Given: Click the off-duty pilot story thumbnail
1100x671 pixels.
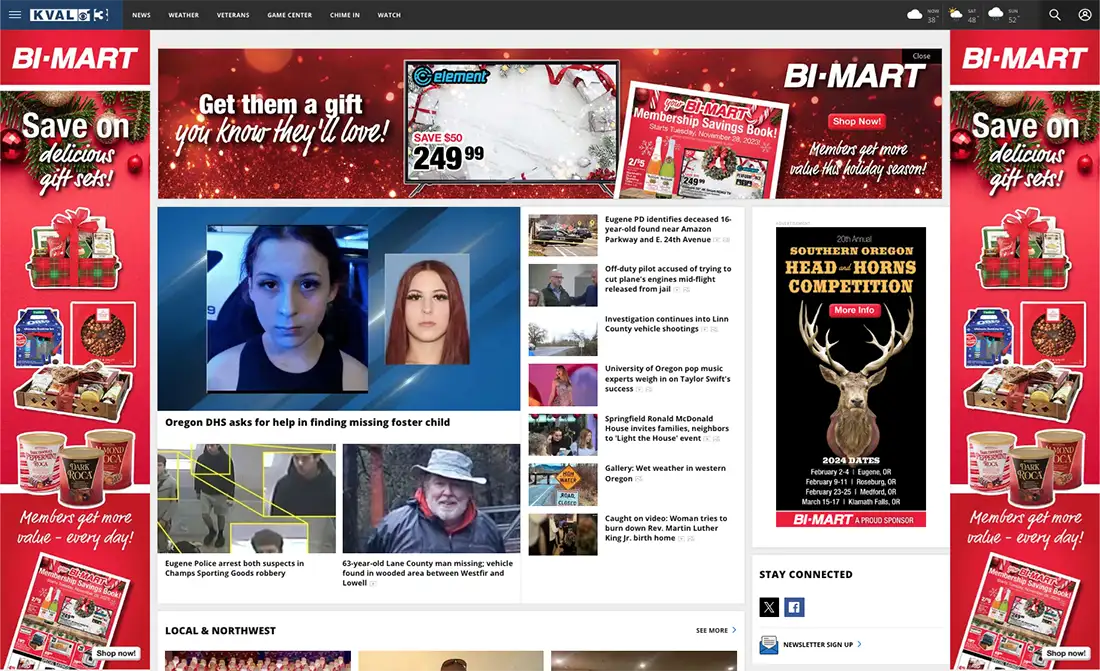Looking at the screenshot, I should click(563, 285).
